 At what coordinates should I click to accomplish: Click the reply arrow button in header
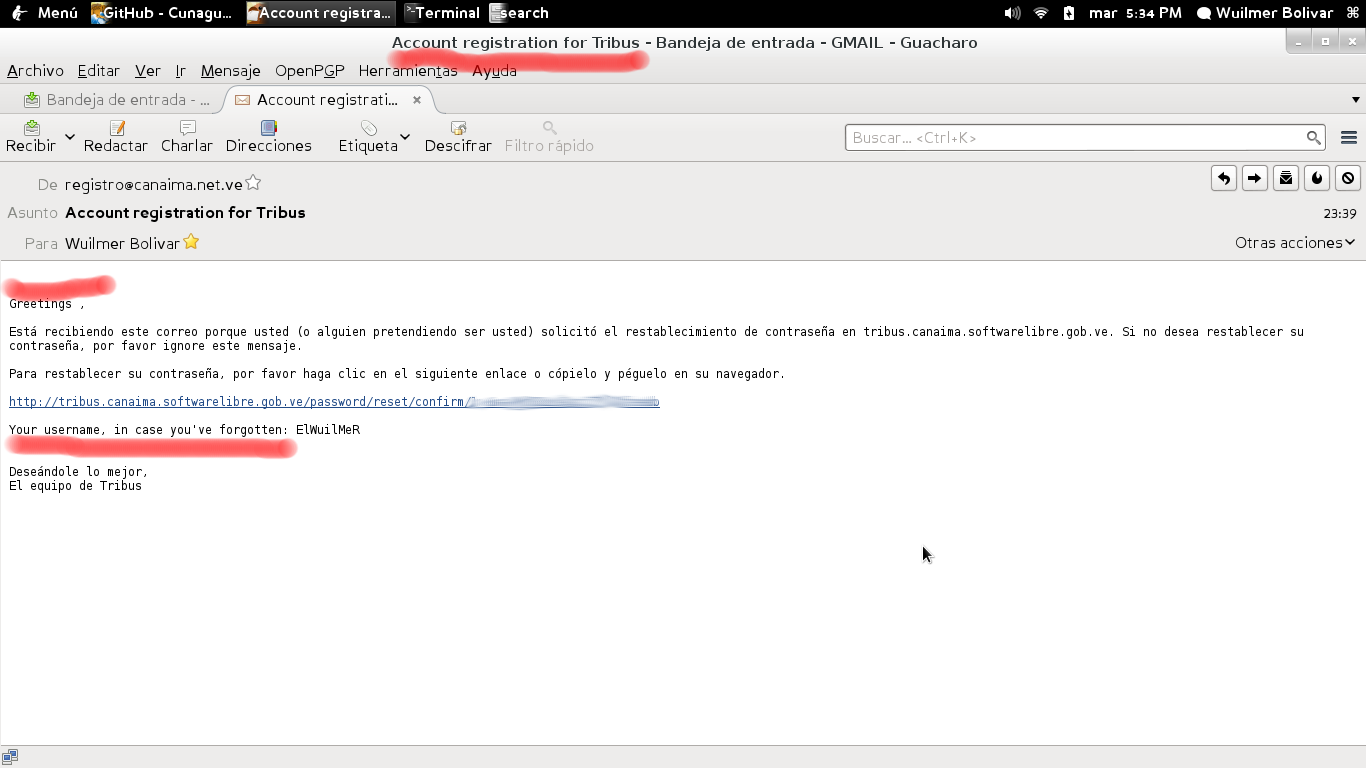tap(1224, 178)
